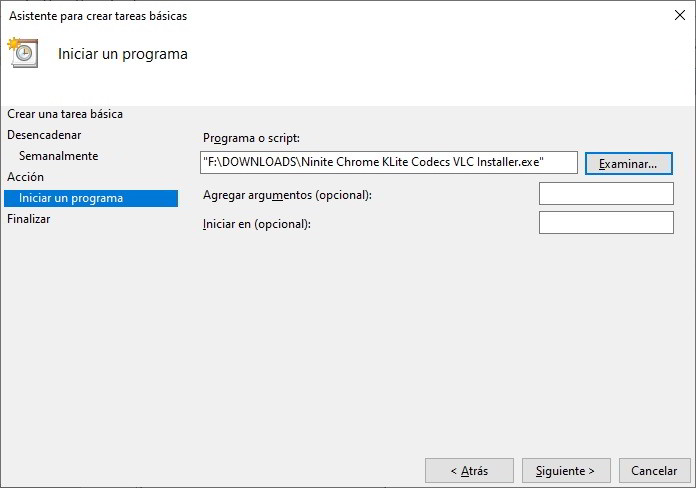
Task: Select the Acción step in sidebar
Action: (x=25, y=177)
